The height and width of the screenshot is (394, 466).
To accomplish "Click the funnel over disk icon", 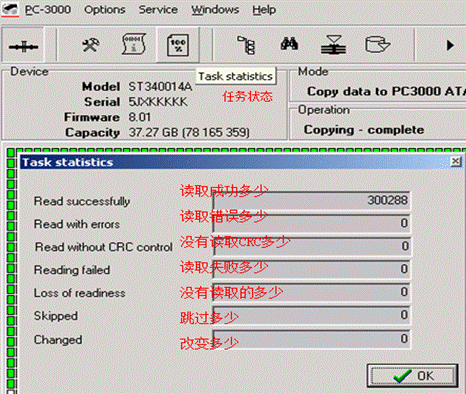I will 333,45.
